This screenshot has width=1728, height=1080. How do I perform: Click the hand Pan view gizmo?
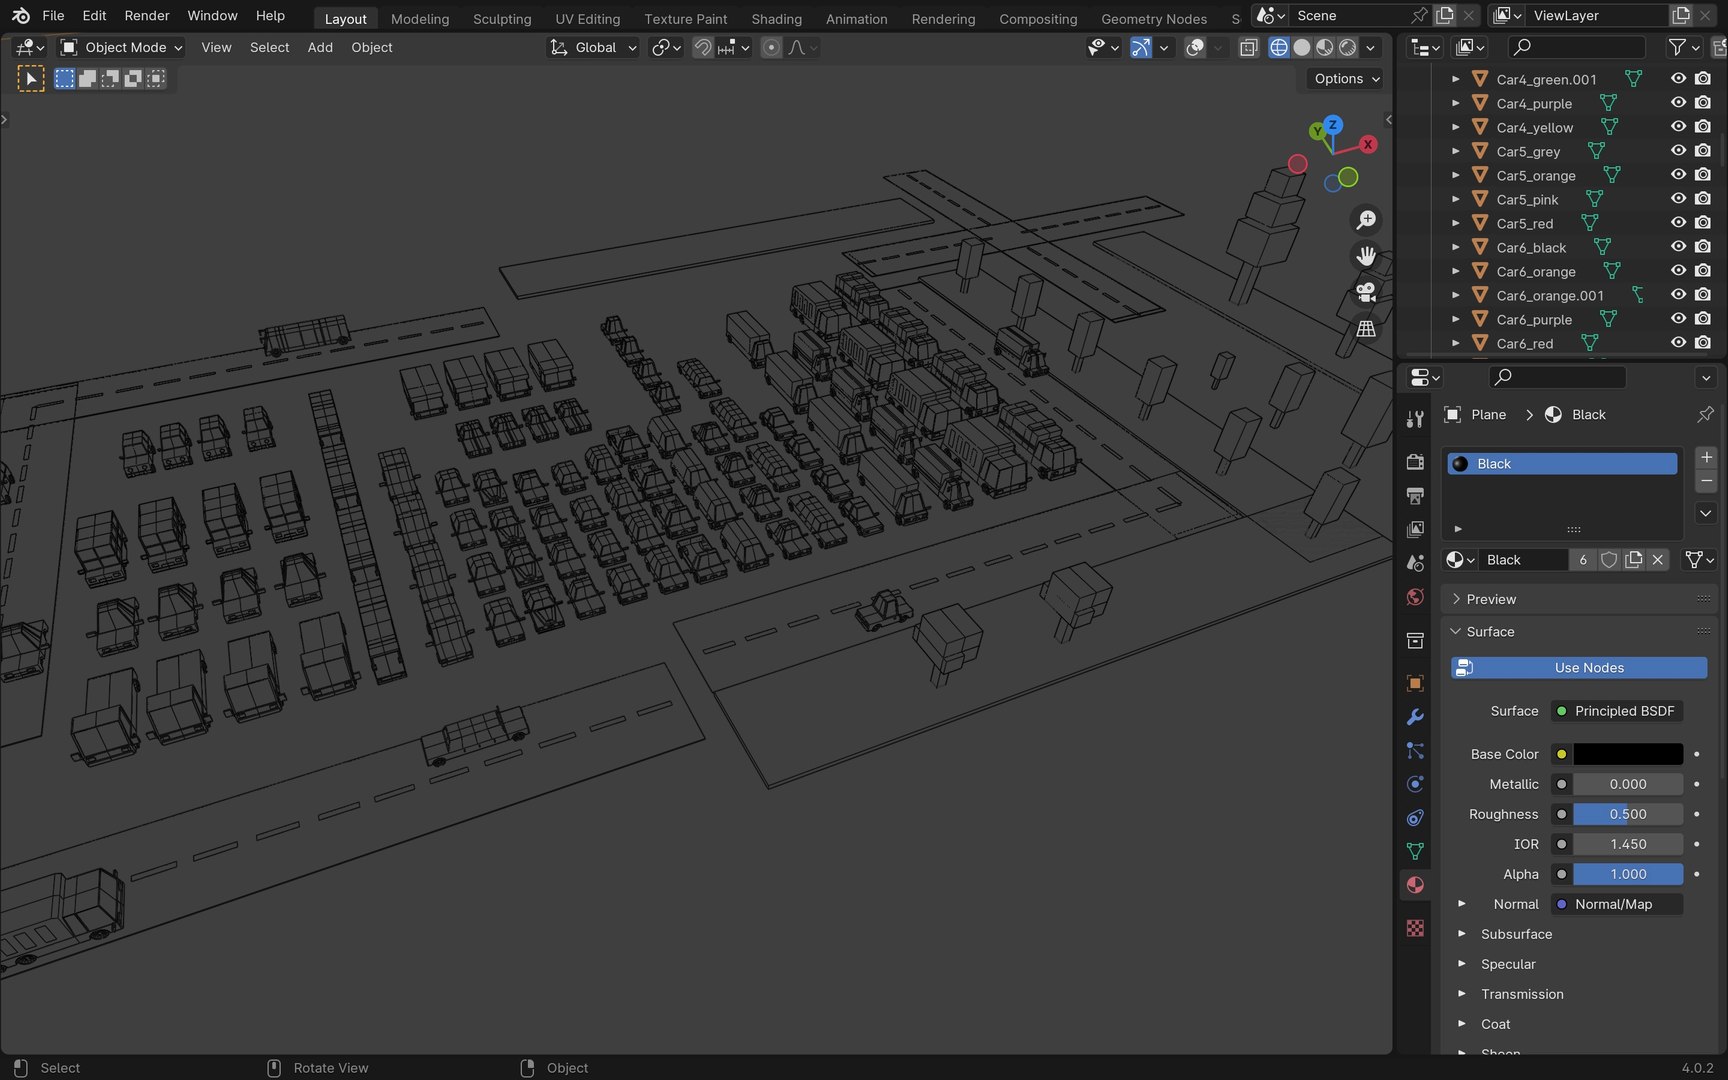click(1366, 256)
